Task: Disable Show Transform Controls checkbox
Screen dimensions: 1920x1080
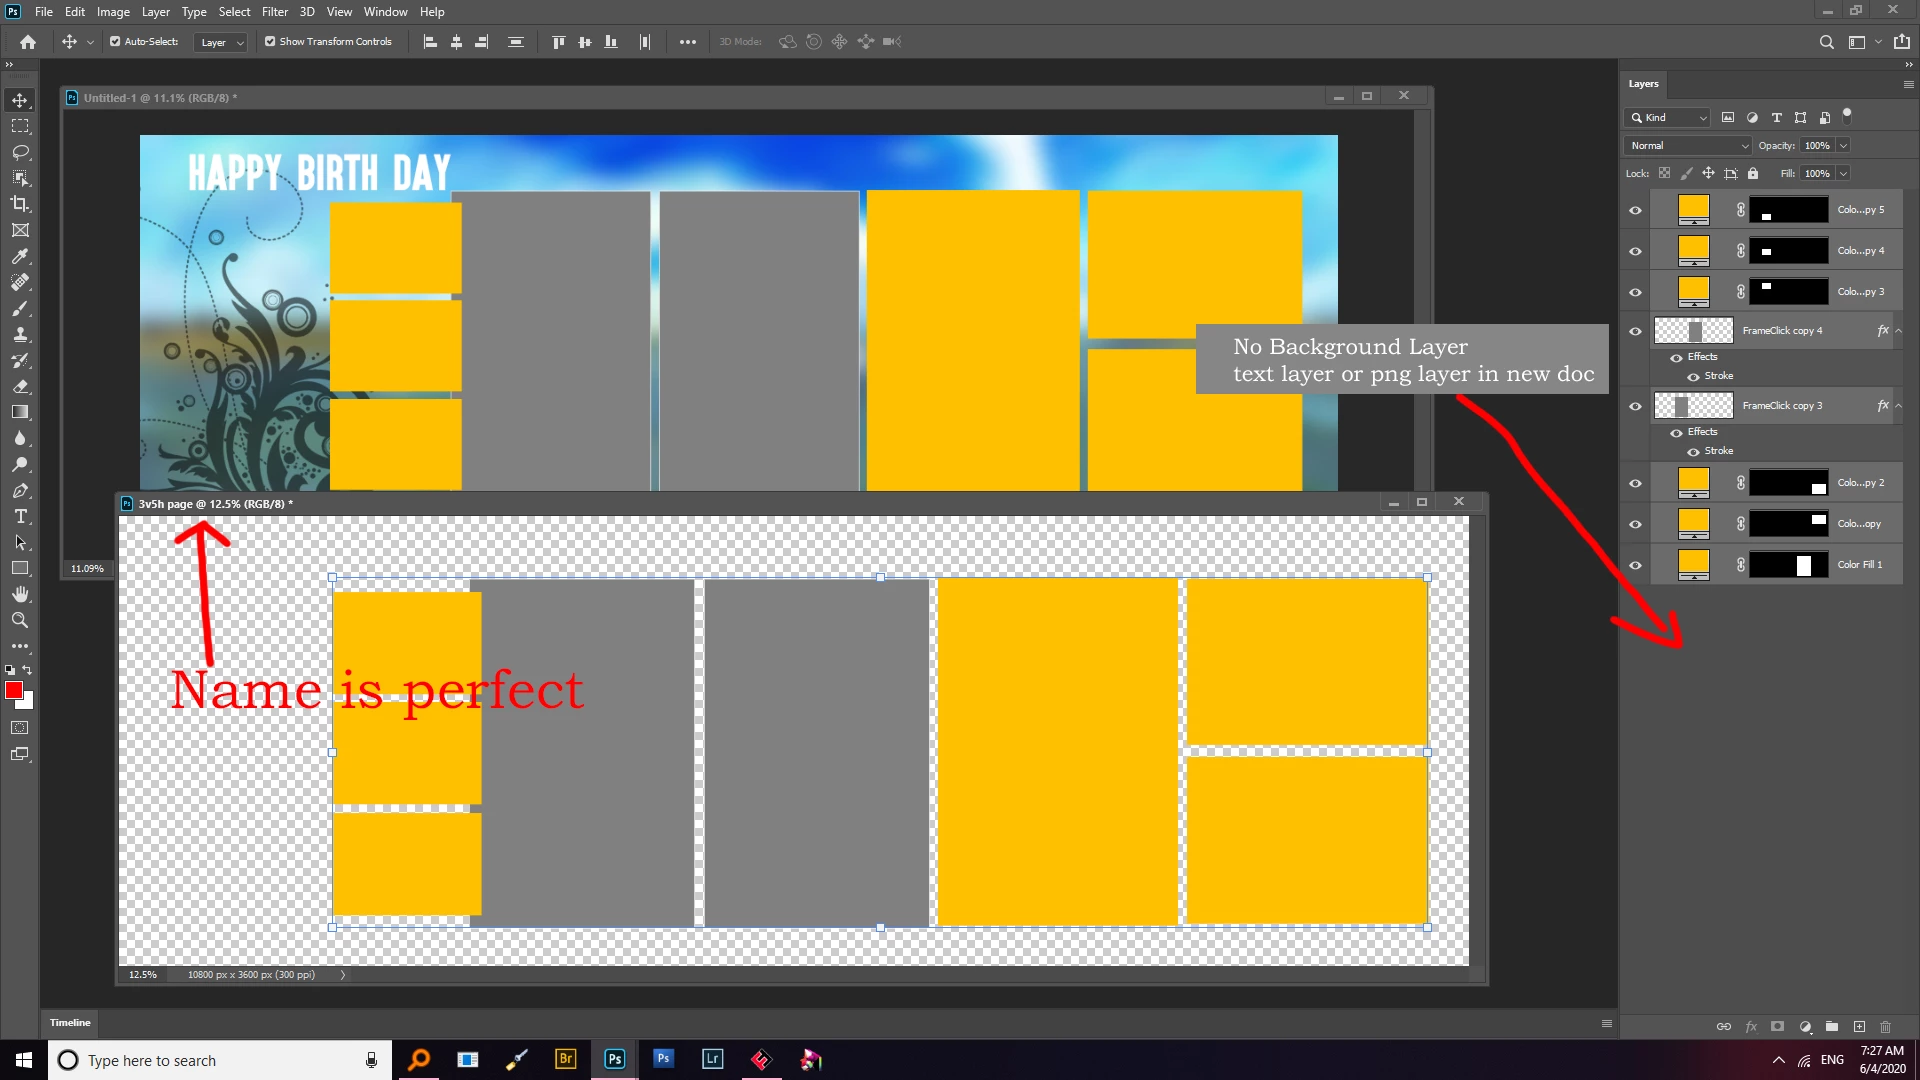Action: point(270,42)
